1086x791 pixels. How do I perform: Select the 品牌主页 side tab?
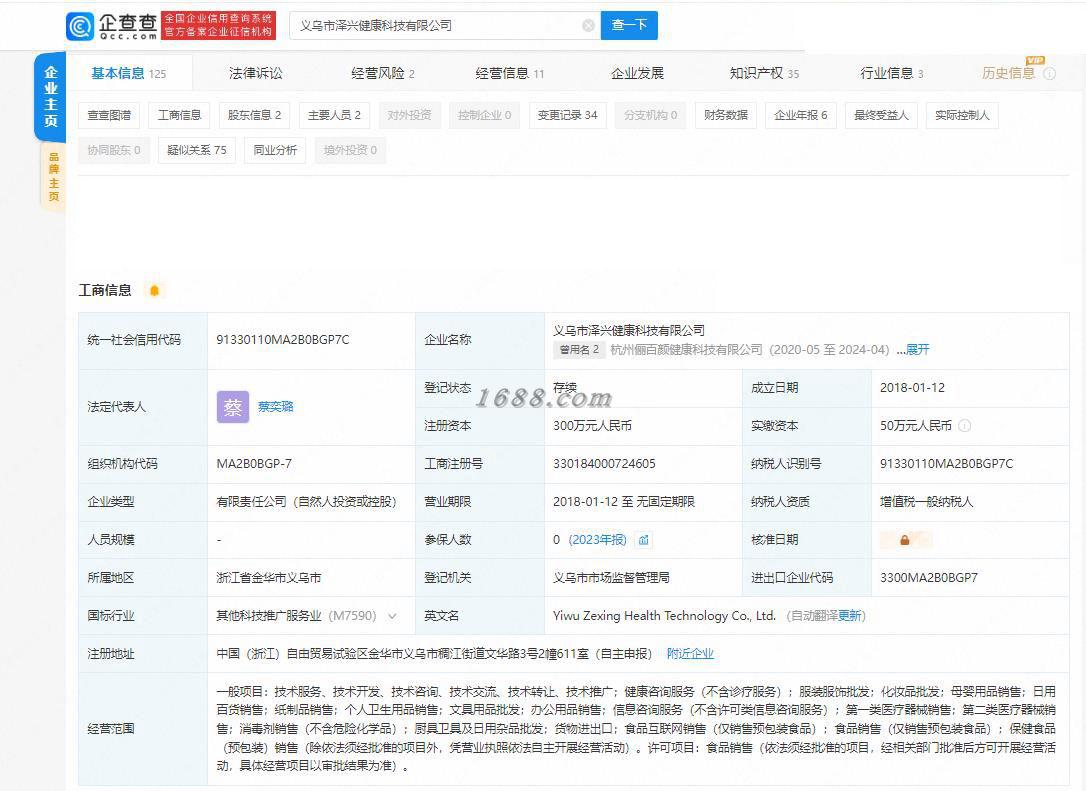point(53,177)
